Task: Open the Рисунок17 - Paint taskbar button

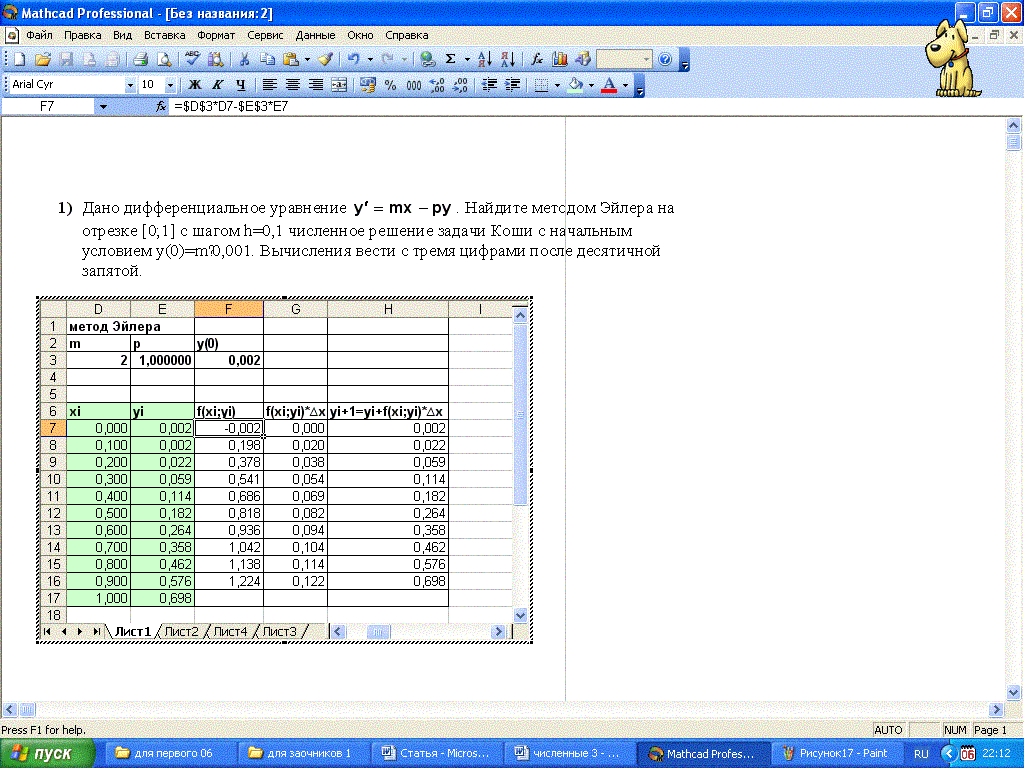Action: point(840,753)
